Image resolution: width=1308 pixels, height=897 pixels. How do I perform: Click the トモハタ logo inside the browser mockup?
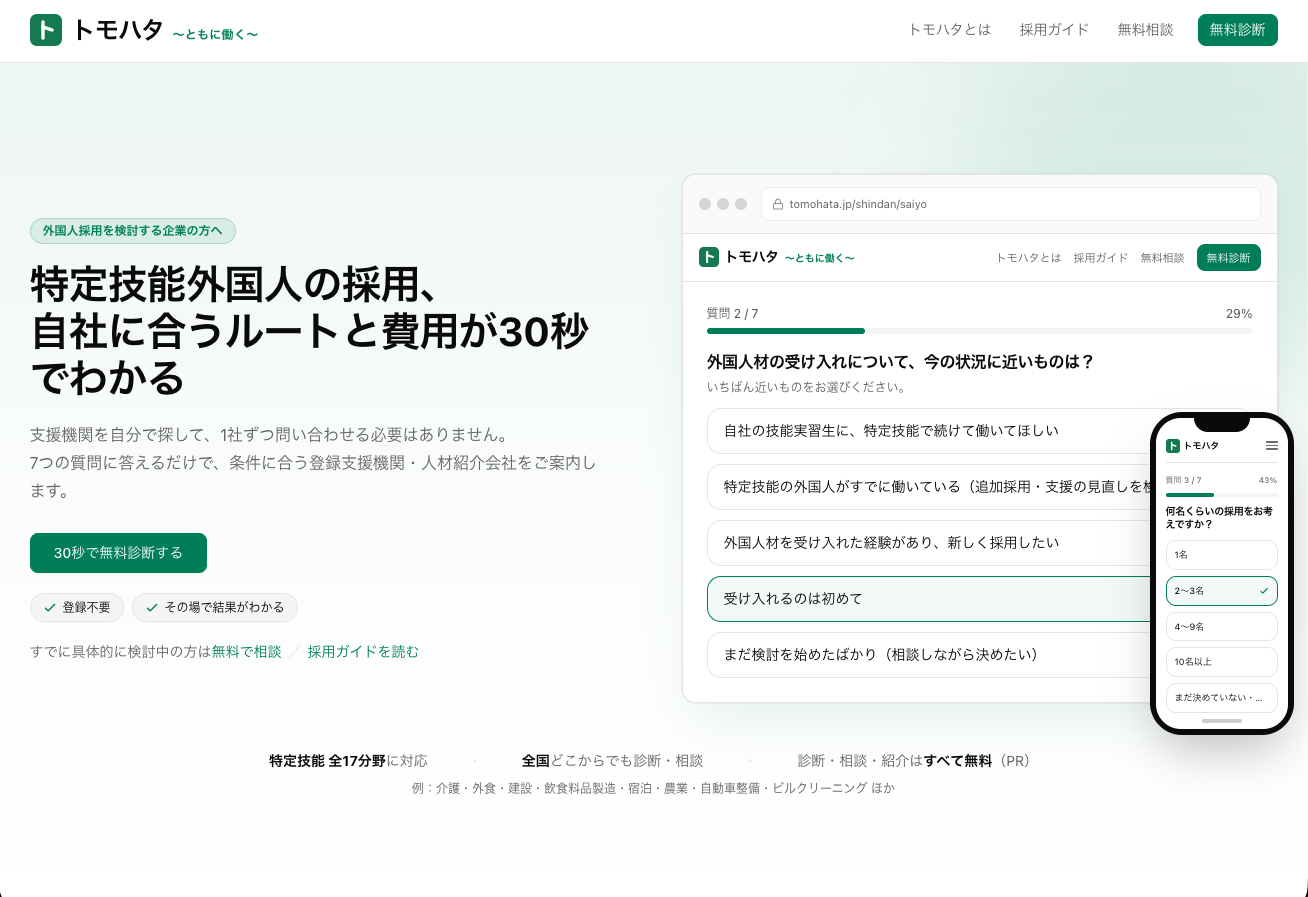pos(776,257)
